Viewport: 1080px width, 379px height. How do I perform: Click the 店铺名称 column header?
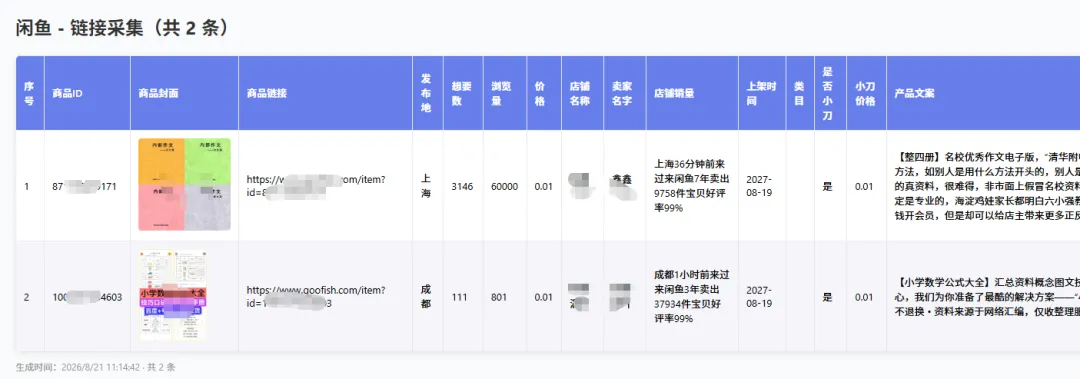tap(582, 93)
